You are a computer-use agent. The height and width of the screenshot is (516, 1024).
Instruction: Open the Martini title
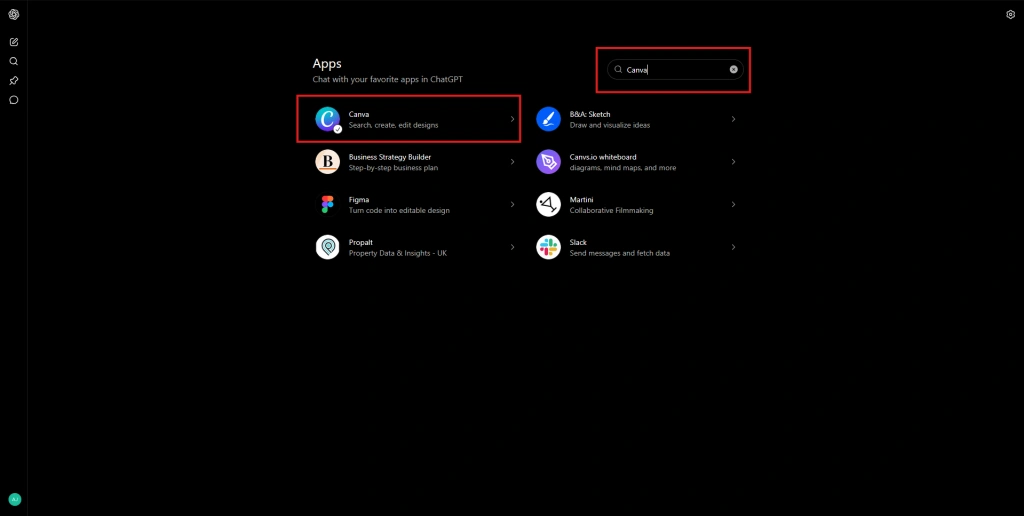tap(581, 200)
